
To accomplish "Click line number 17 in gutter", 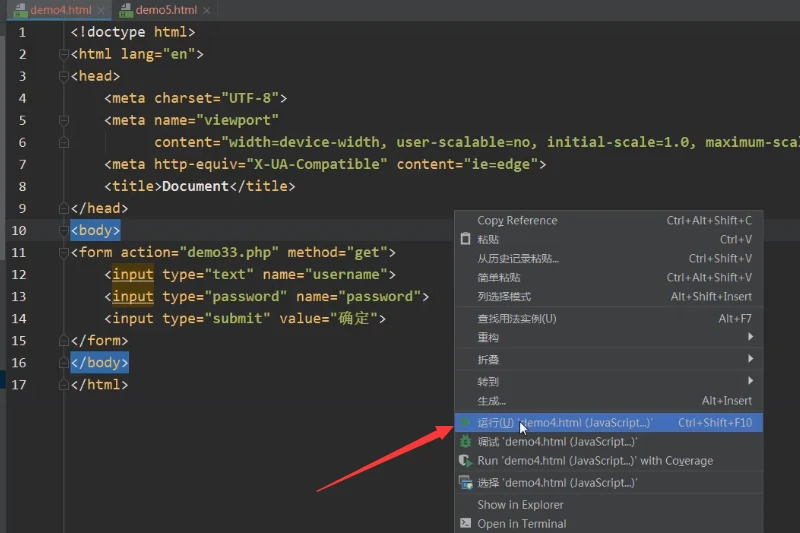I will [x=19, y=384].
